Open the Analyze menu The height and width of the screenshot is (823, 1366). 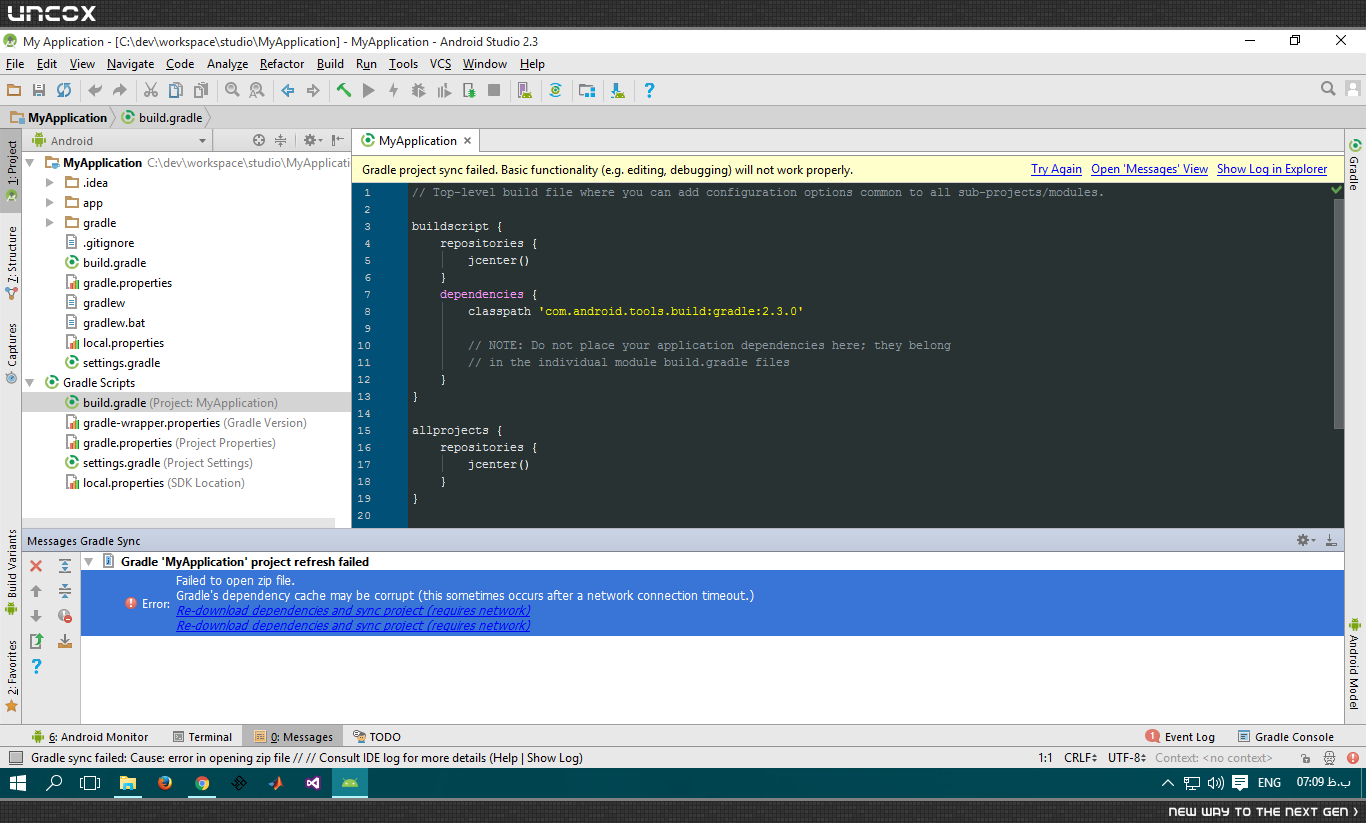point(227,64)
